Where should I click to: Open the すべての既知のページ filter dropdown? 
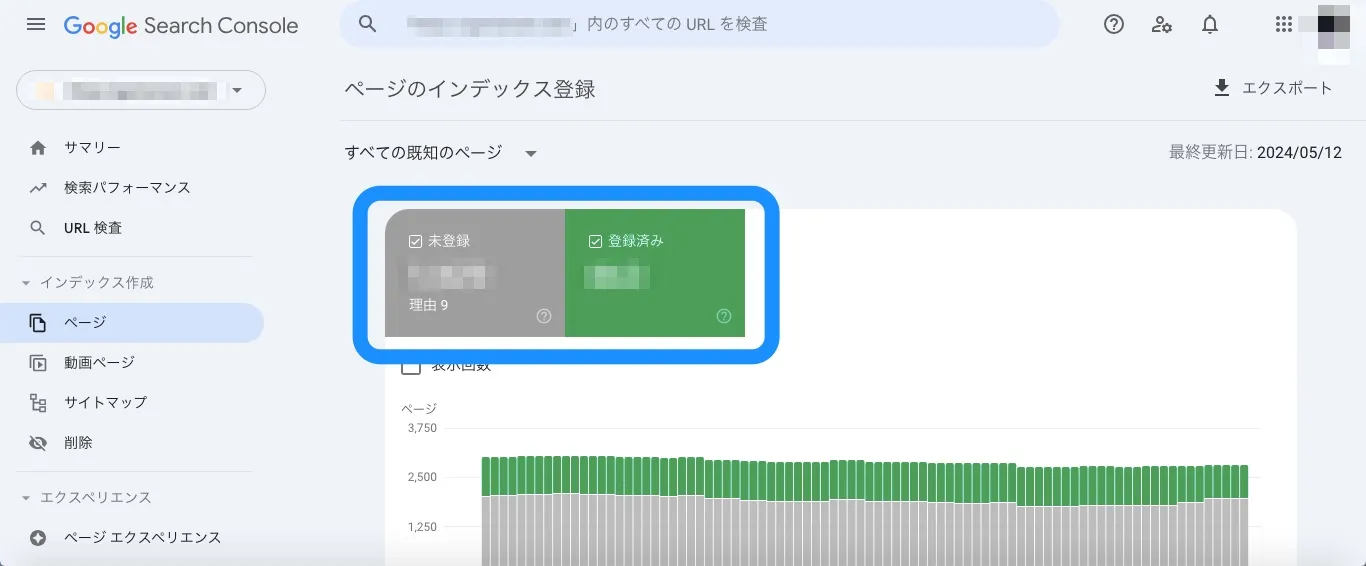click(441, 153)
